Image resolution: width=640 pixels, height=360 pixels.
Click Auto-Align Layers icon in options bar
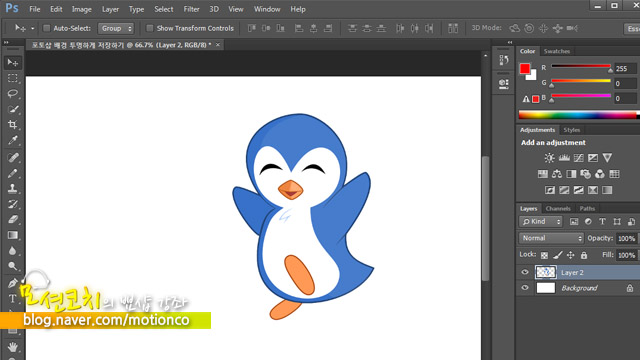click(453, 28)
